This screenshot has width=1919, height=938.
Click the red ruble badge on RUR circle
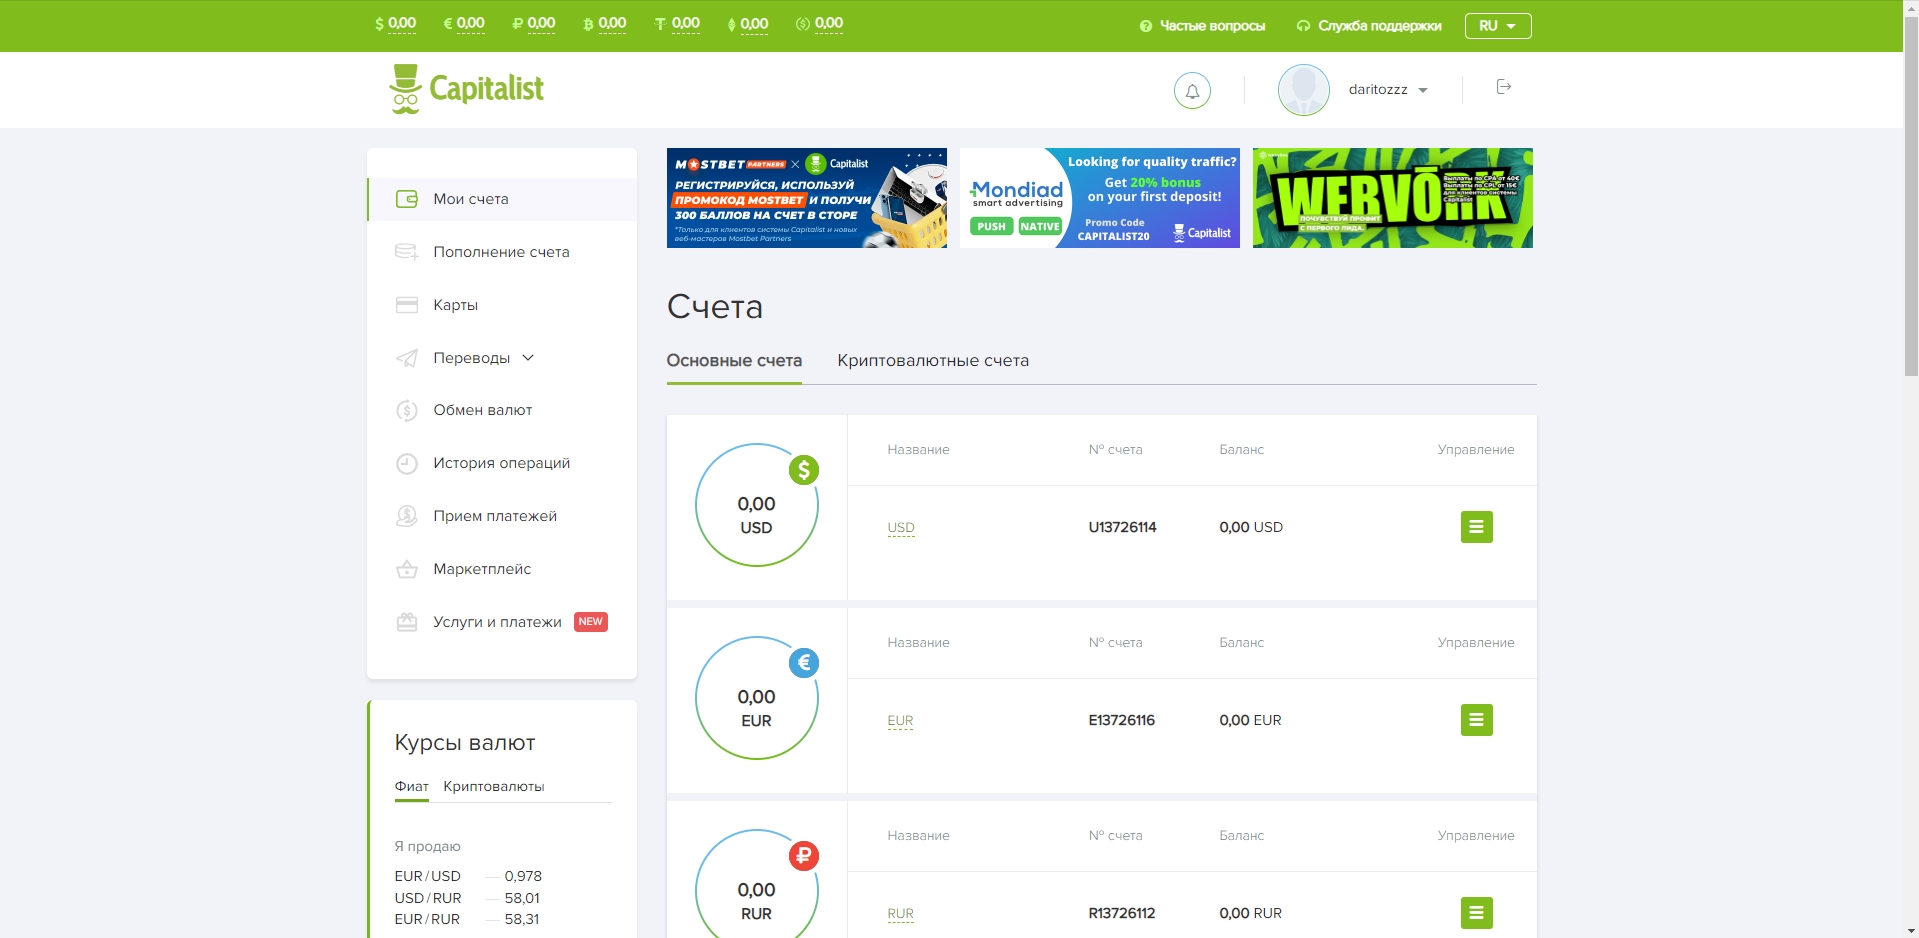pyautogui.click(x=804, y=856)
